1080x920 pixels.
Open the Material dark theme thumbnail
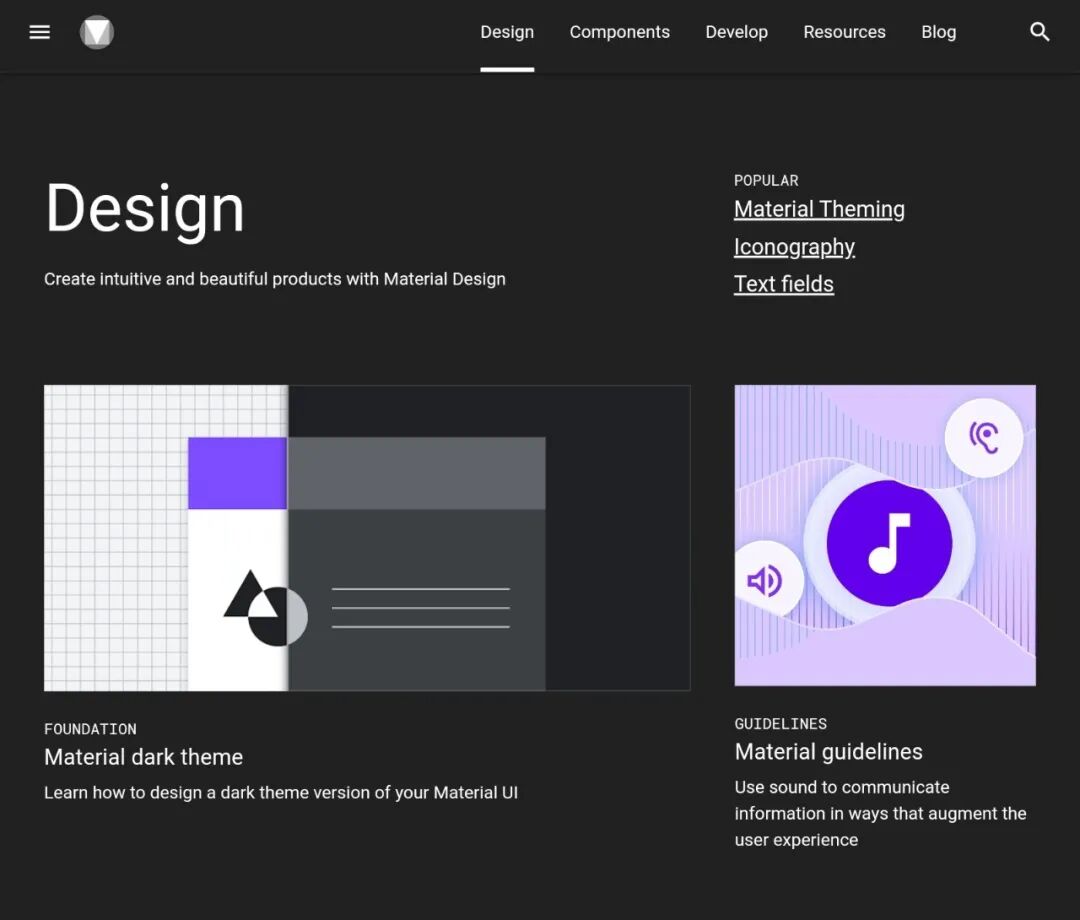point(366,538)
